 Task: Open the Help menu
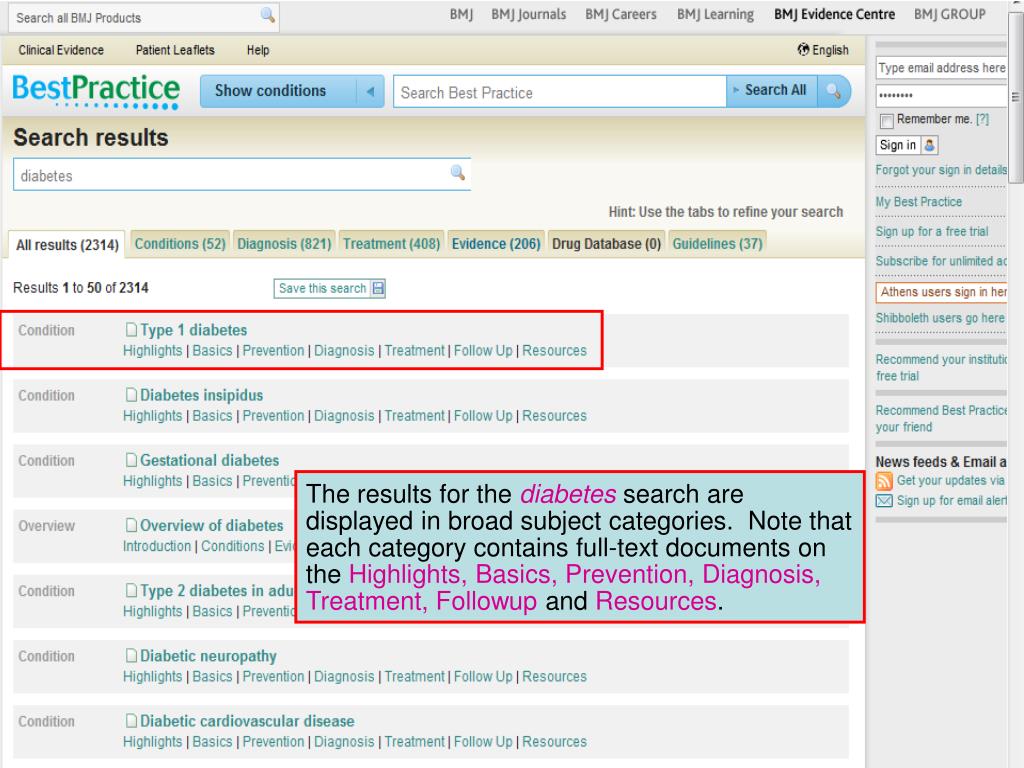pos(258,50)
